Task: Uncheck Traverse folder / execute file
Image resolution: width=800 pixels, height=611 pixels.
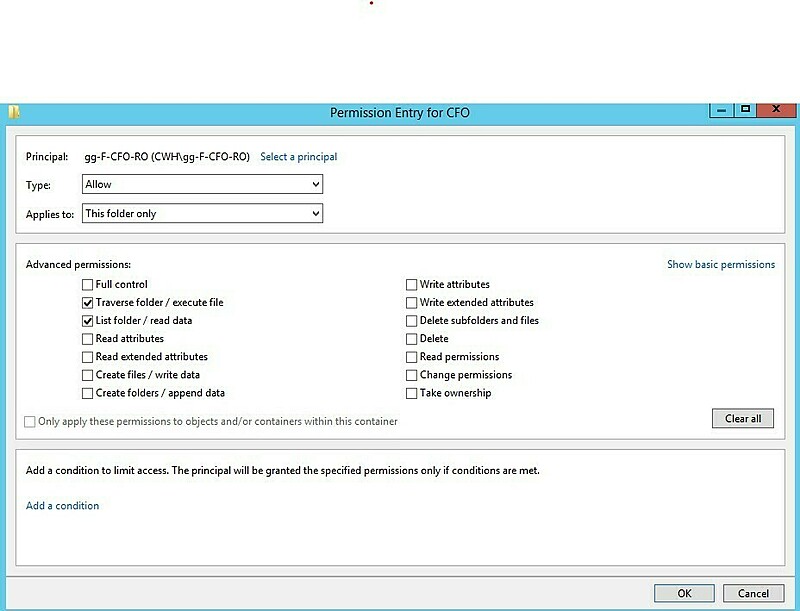Action: (x=87, y=303)
